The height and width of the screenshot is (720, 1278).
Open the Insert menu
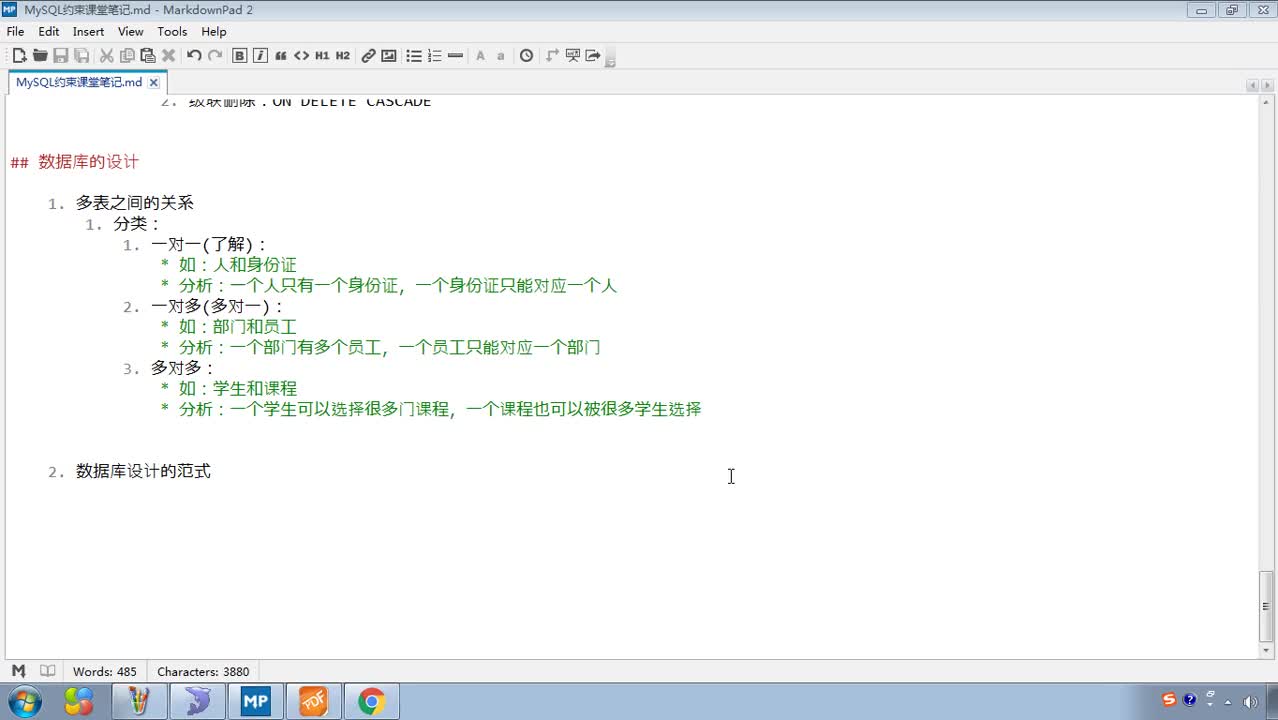(x=89, y=32)
